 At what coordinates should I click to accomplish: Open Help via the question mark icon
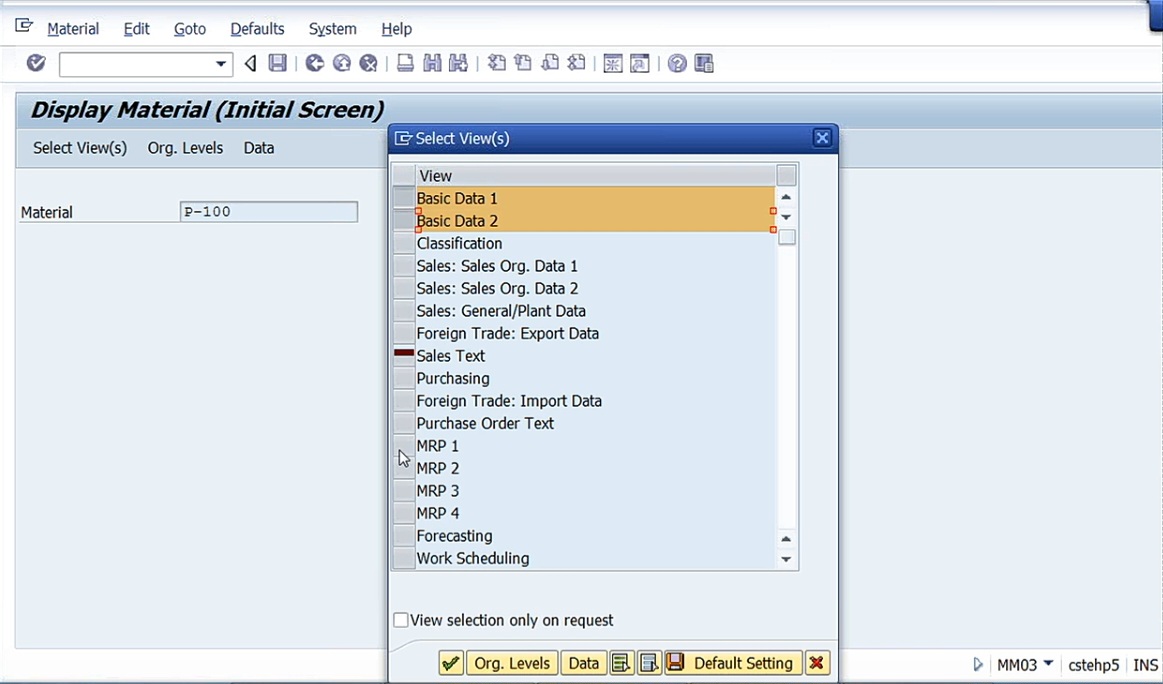[x=676, y=63]
